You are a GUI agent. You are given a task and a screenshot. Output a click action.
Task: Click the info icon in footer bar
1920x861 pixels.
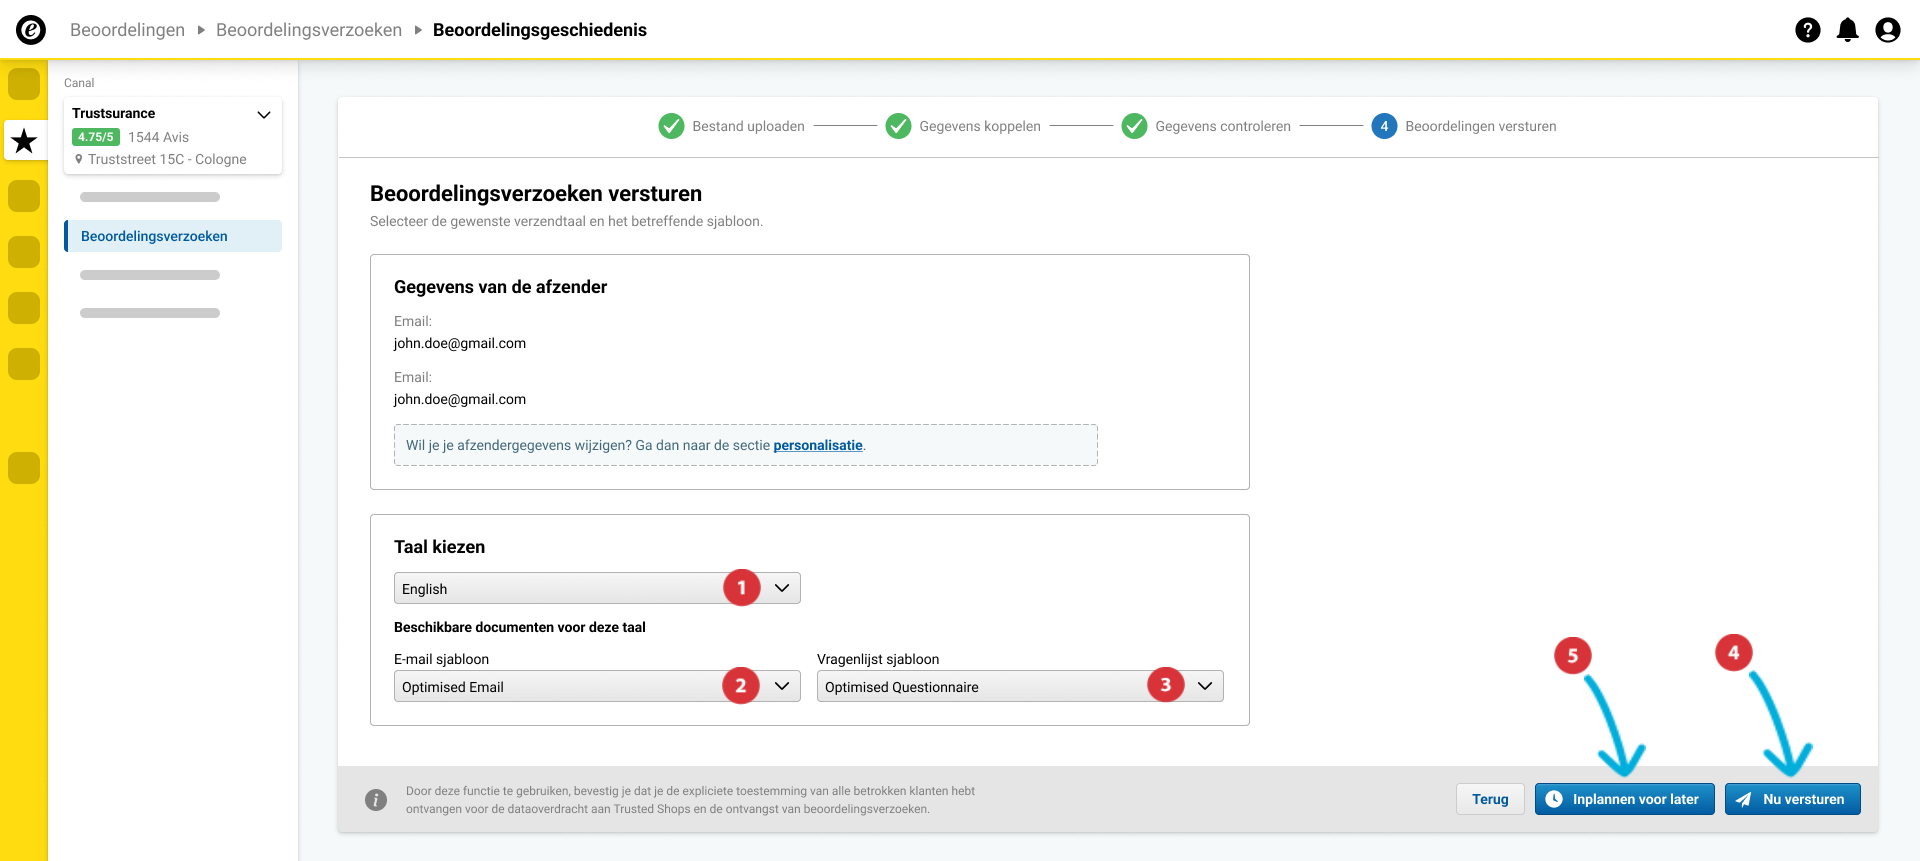pyautogui.click(x=376, y=800)
